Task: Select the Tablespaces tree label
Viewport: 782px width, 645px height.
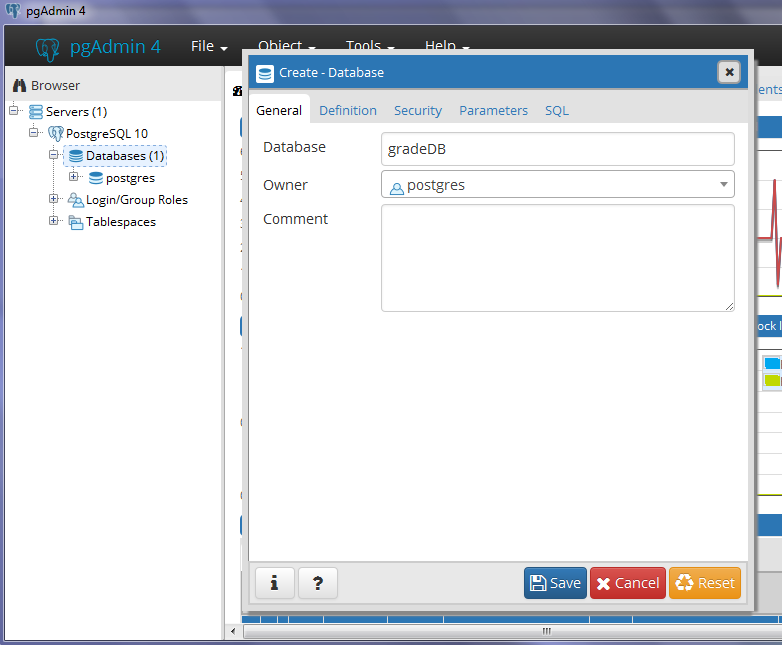Action: [121, 222]
